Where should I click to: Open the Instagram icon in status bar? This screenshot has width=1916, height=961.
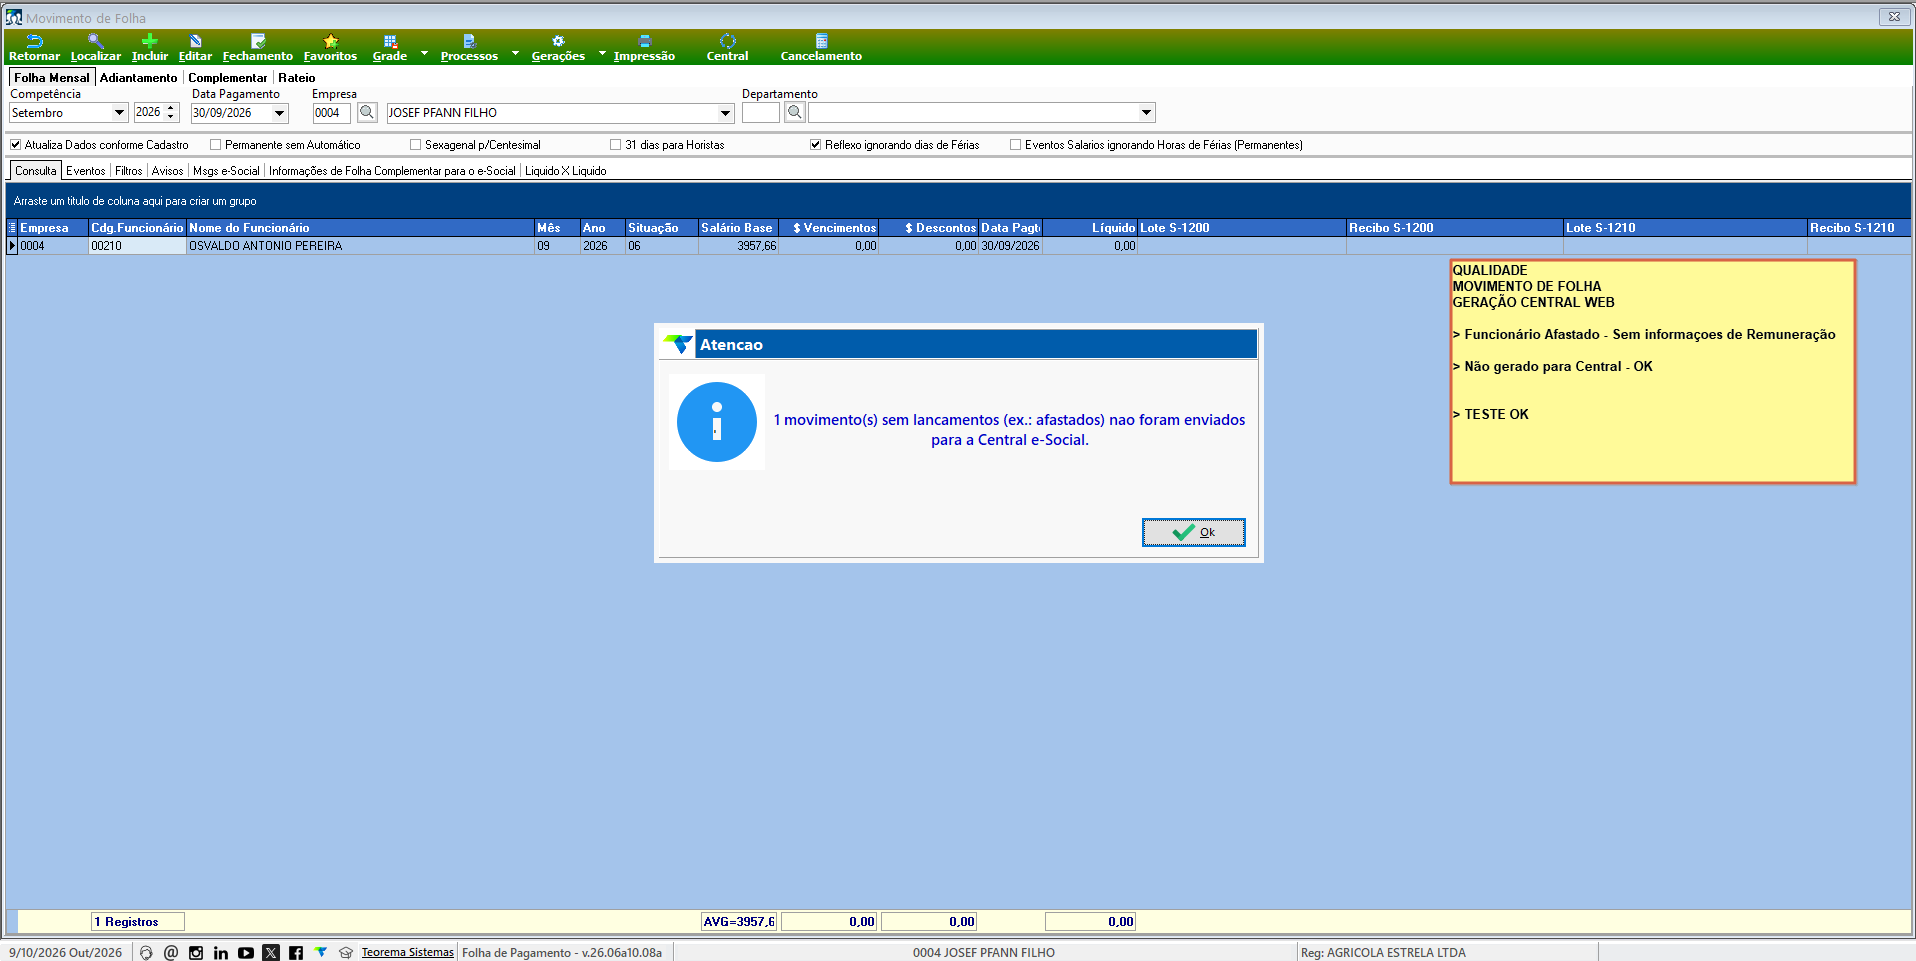point(196,953)
